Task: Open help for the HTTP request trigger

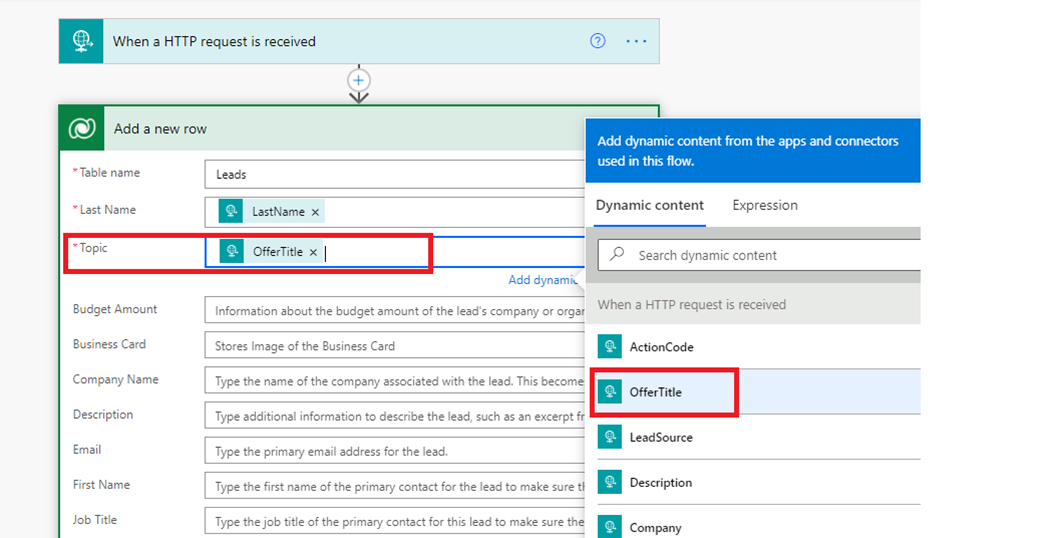Action: point(597,41)
